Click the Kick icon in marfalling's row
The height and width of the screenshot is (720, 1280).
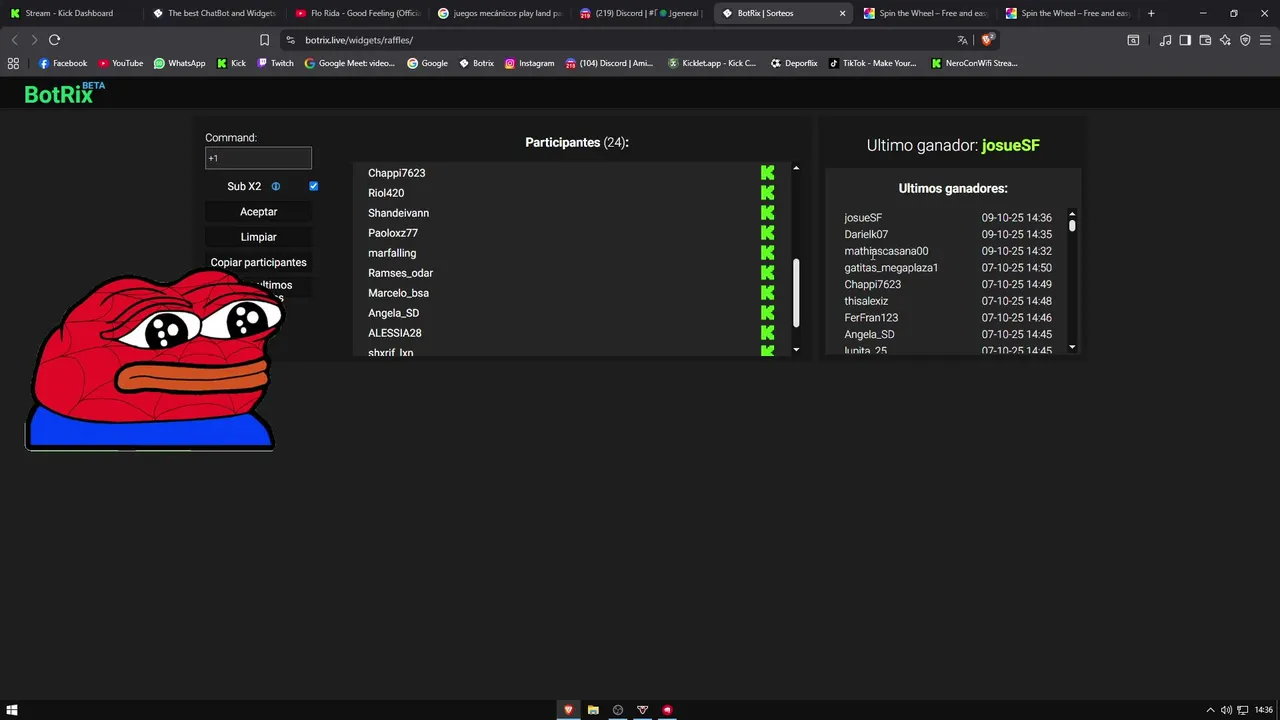[767, 253]
